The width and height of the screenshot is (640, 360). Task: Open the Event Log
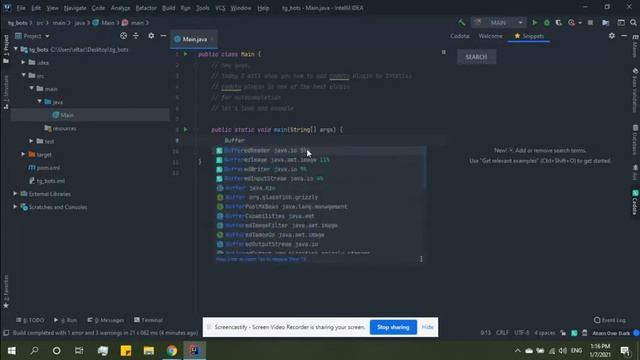[x=610, y=320]
